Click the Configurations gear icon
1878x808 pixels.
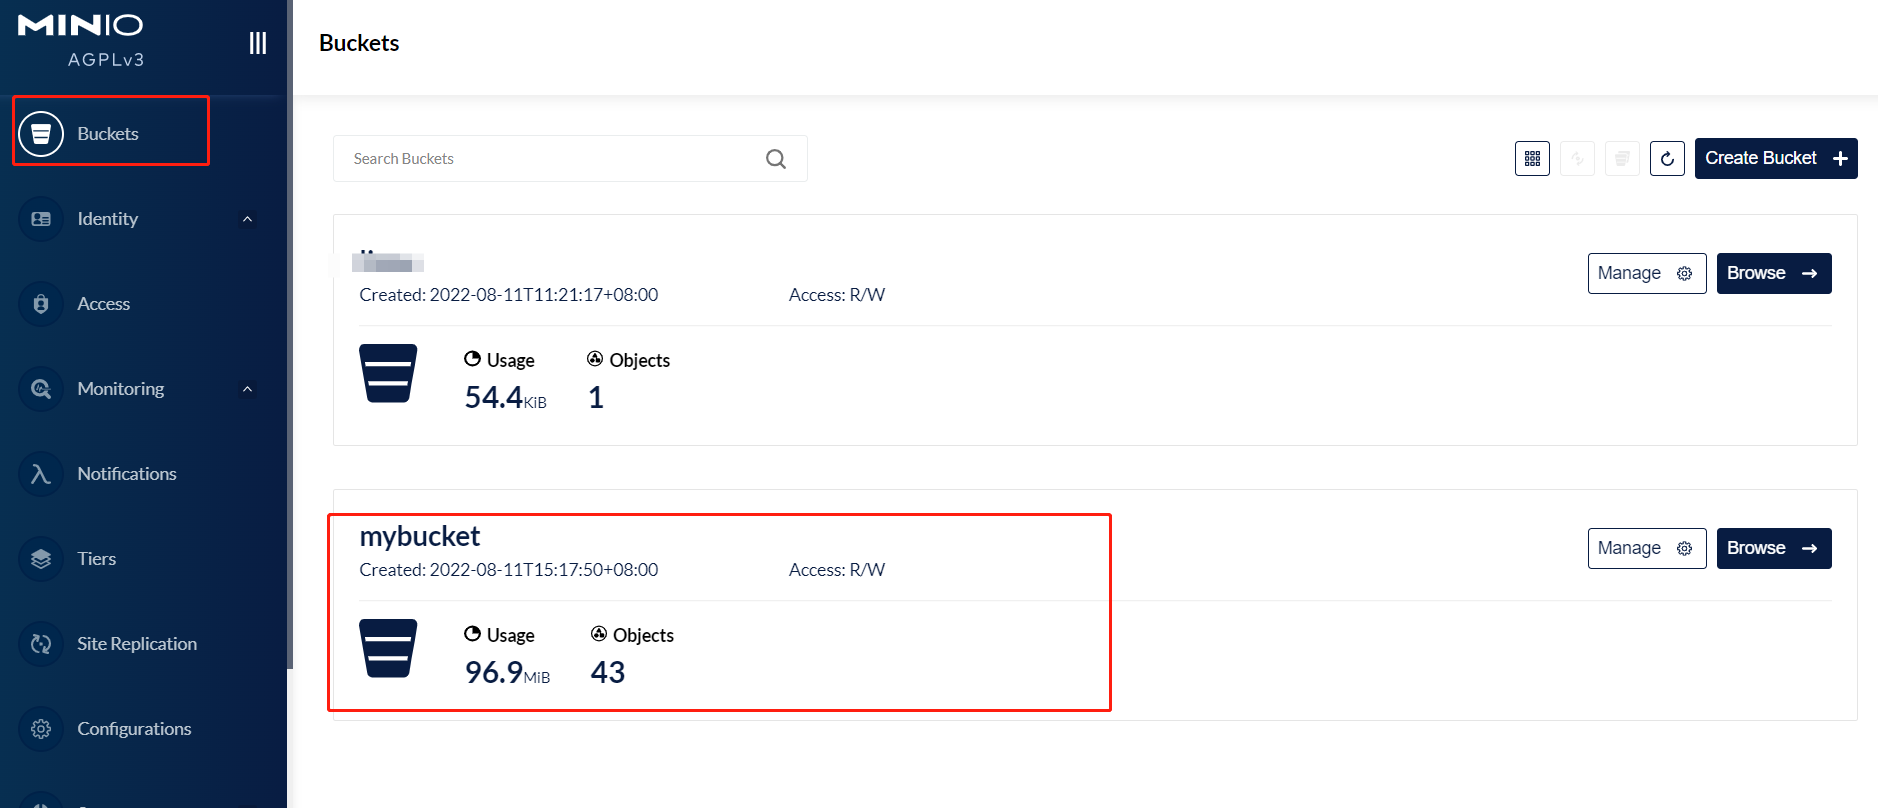[41, 729]
